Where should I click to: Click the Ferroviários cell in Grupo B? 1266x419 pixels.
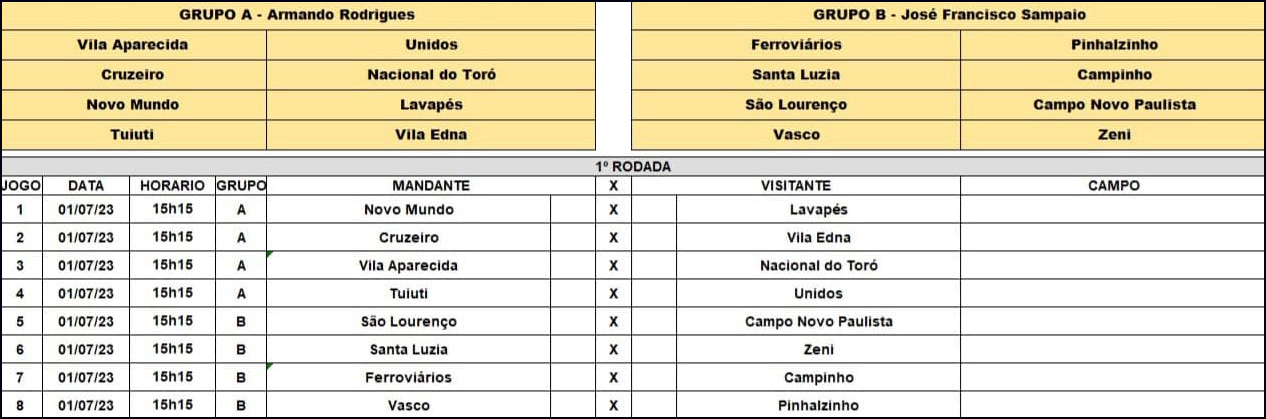(796, 45)
